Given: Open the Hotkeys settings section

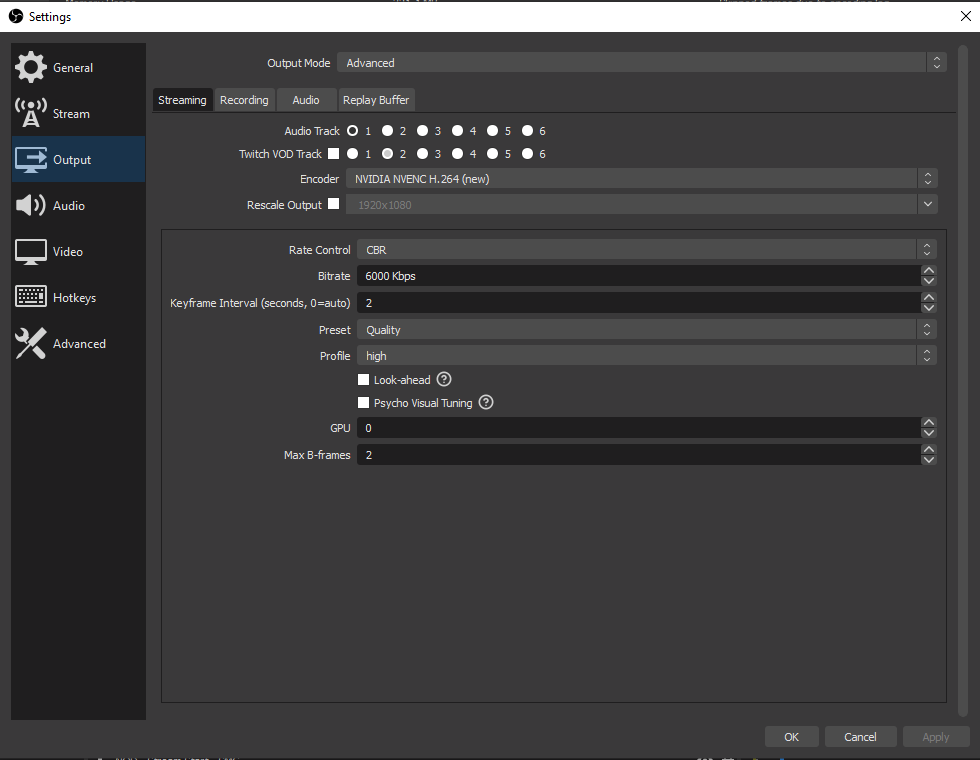Looking at the screenshot, I should (x=77, y=297).
